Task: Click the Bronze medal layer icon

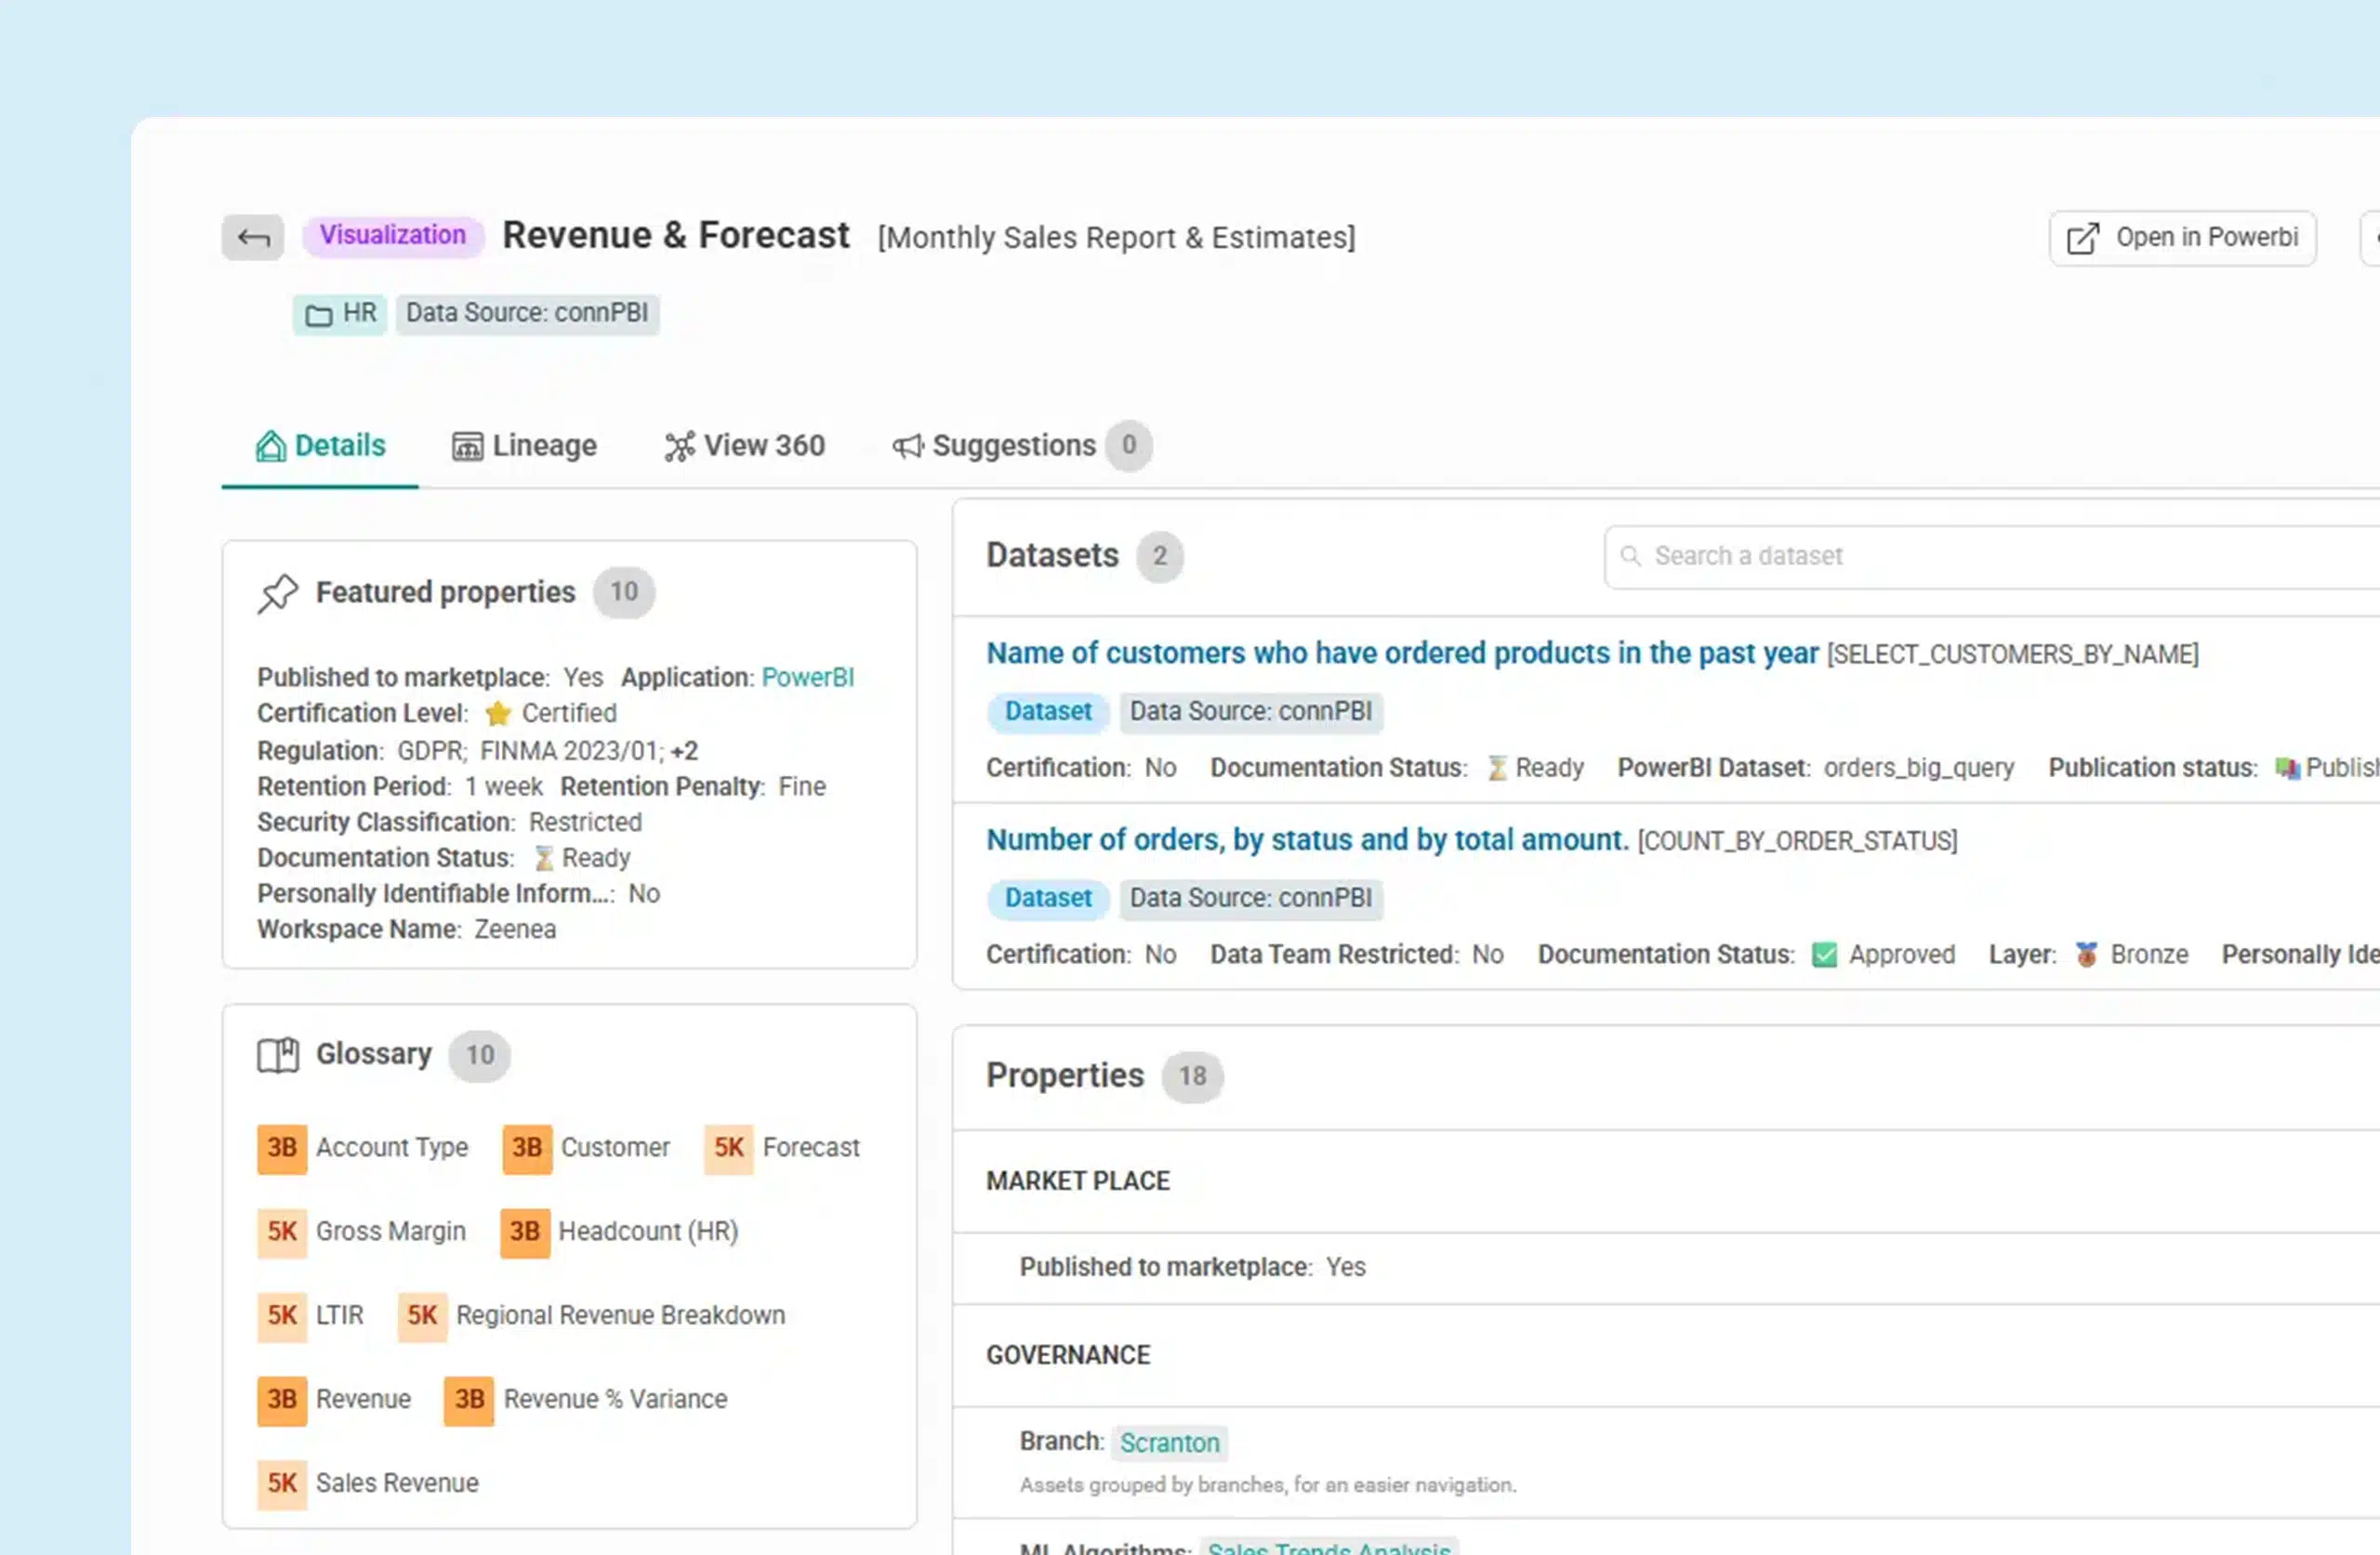Action: click(x=2086, y=955)
